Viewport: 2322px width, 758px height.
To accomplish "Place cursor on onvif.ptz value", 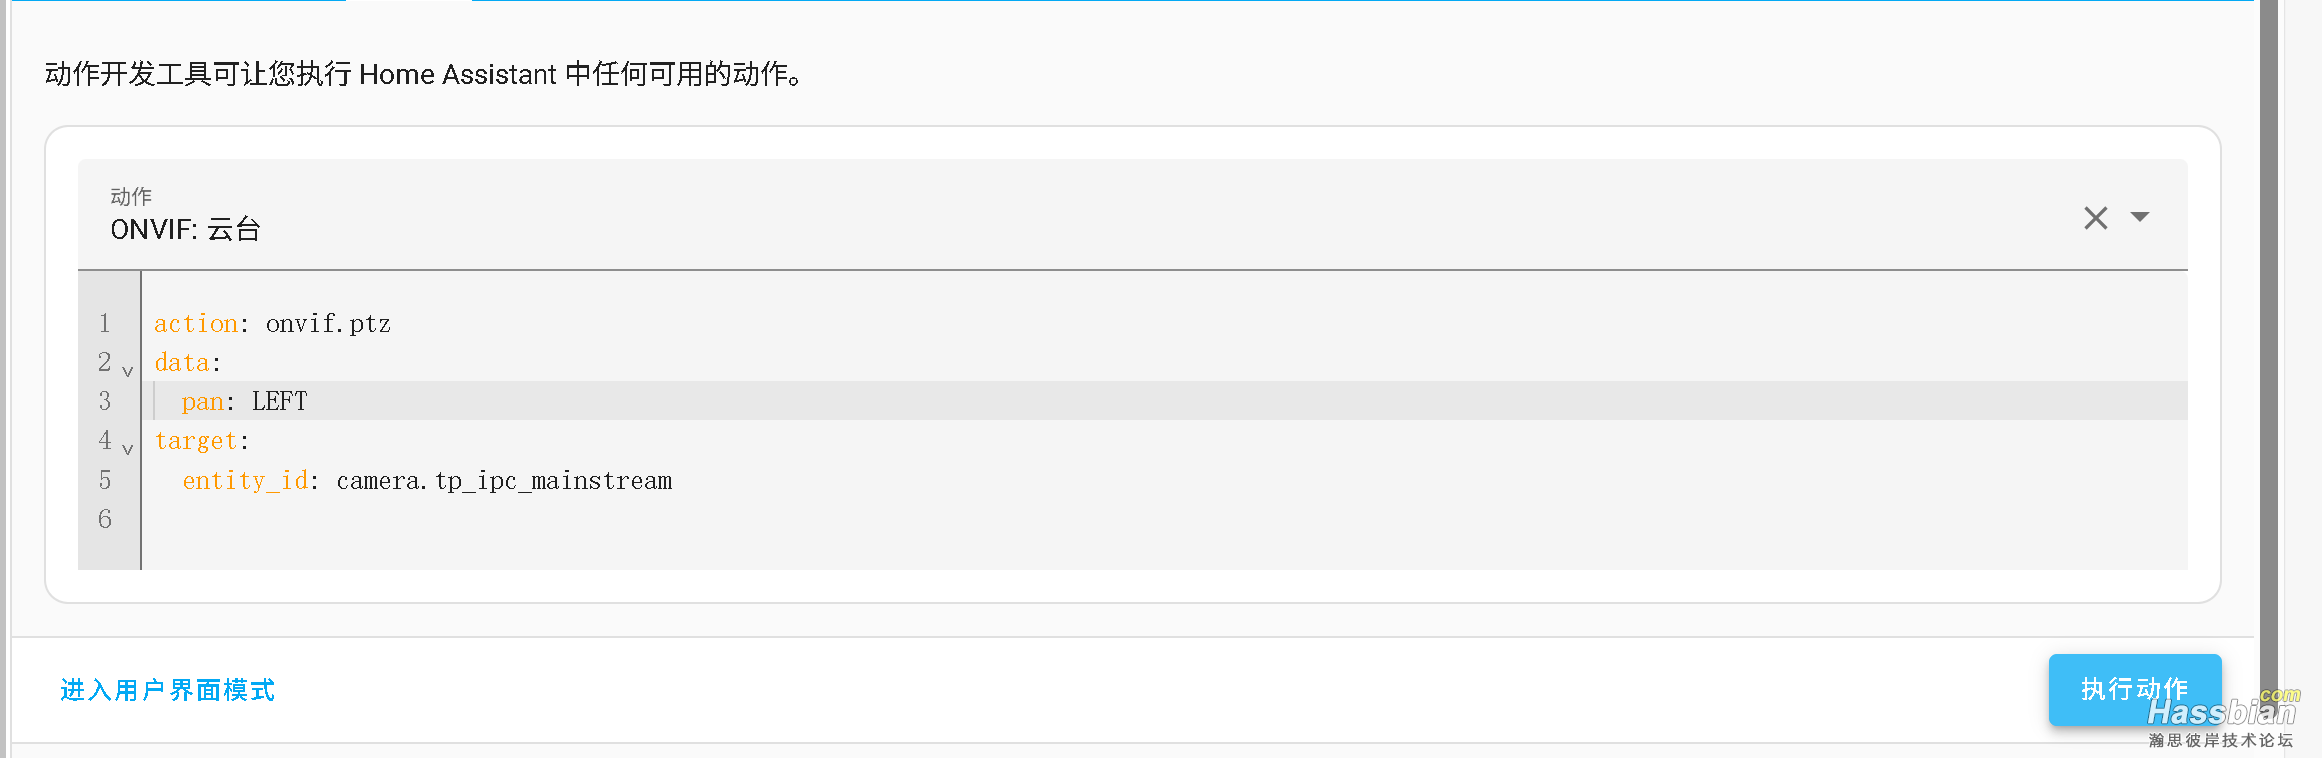I will pyautogui.click(x=328, y=324).
